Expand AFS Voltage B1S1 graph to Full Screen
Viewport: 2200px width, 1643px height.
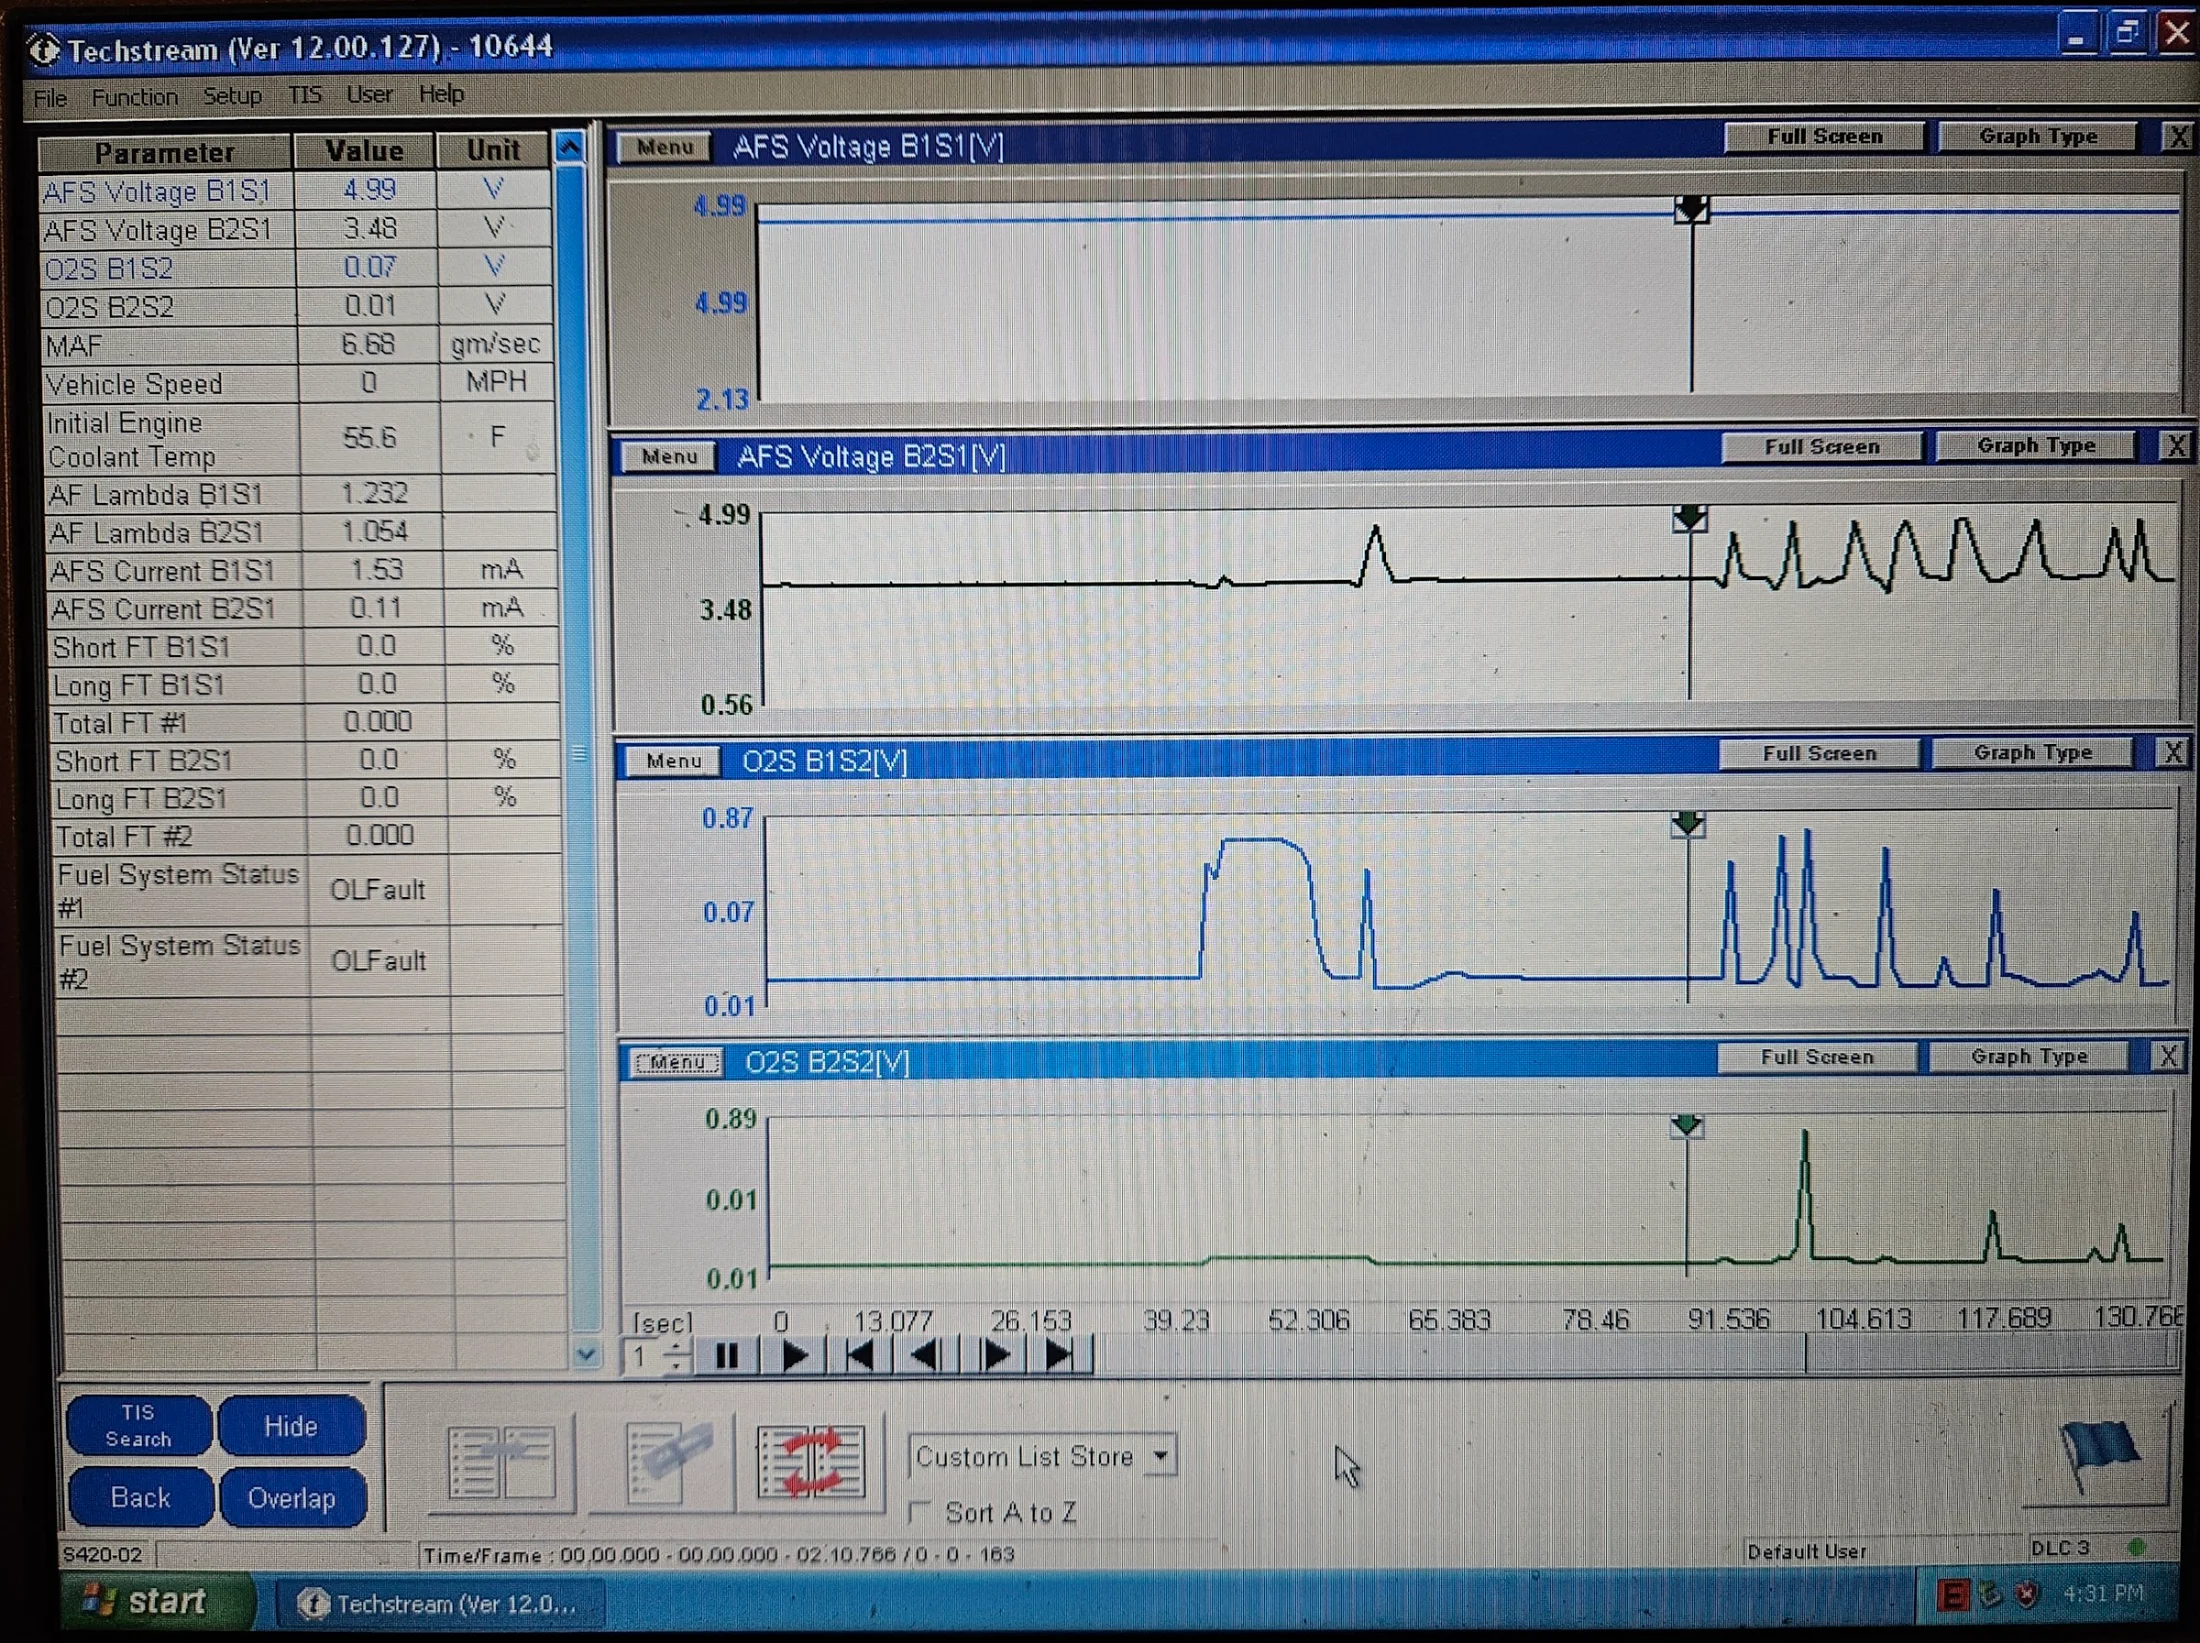[1824, 137]
